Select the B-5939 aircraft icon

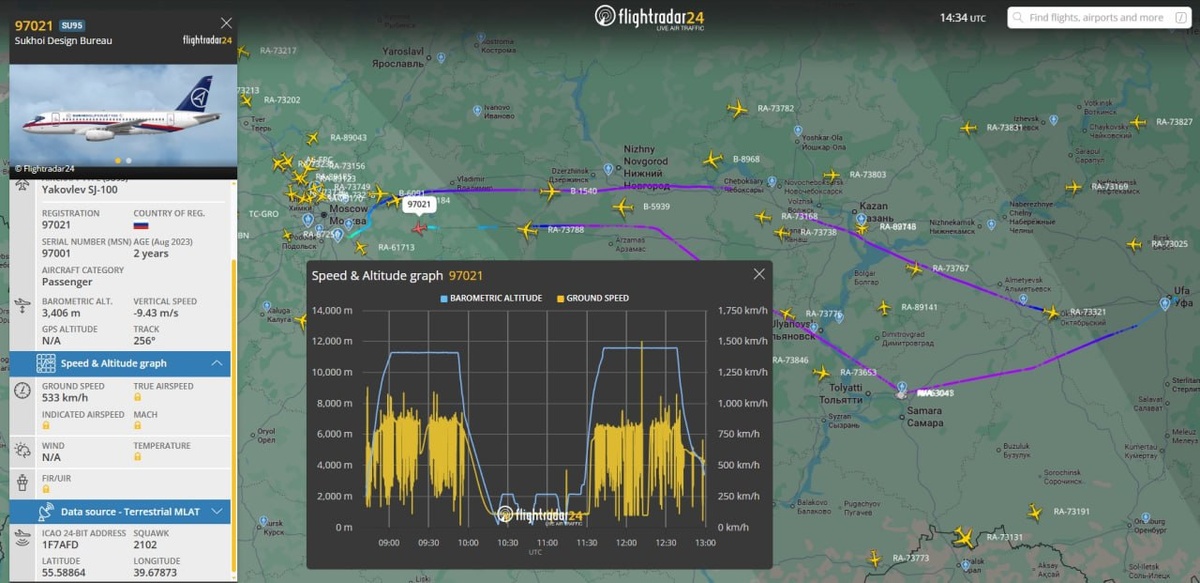coord(623,207)
